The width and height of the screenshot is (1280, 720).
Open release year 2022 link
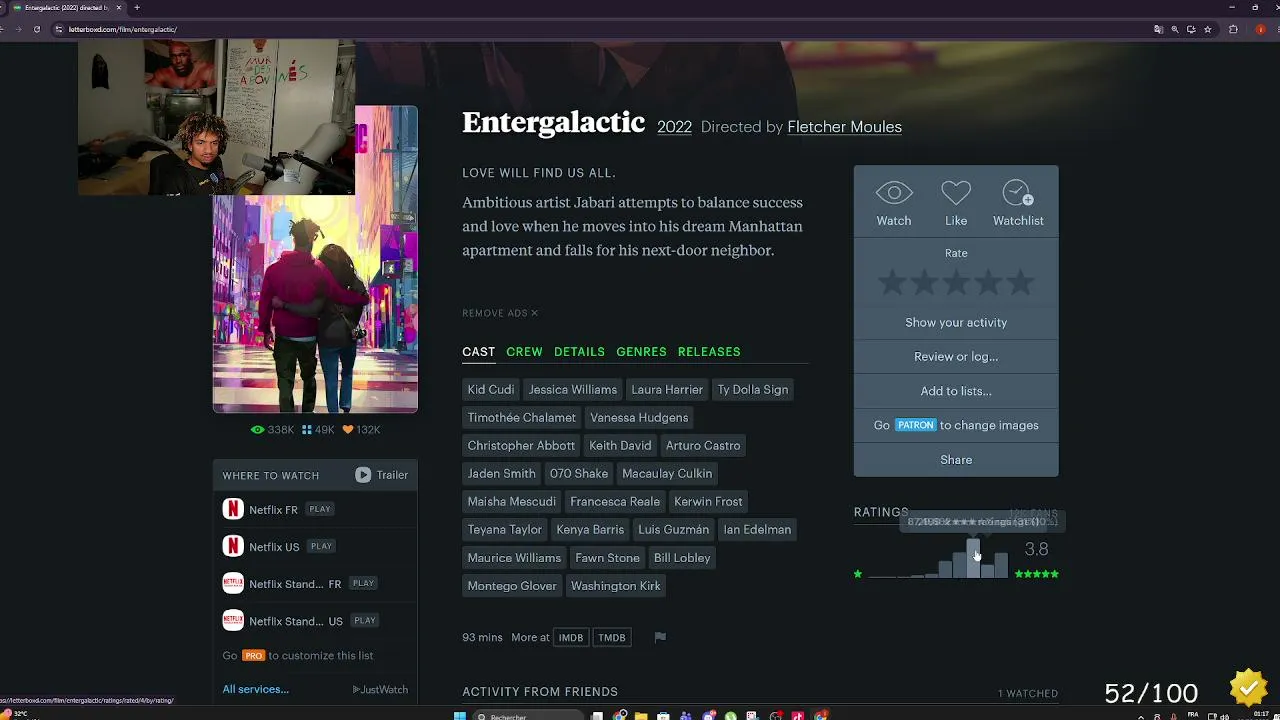(674, 127)
